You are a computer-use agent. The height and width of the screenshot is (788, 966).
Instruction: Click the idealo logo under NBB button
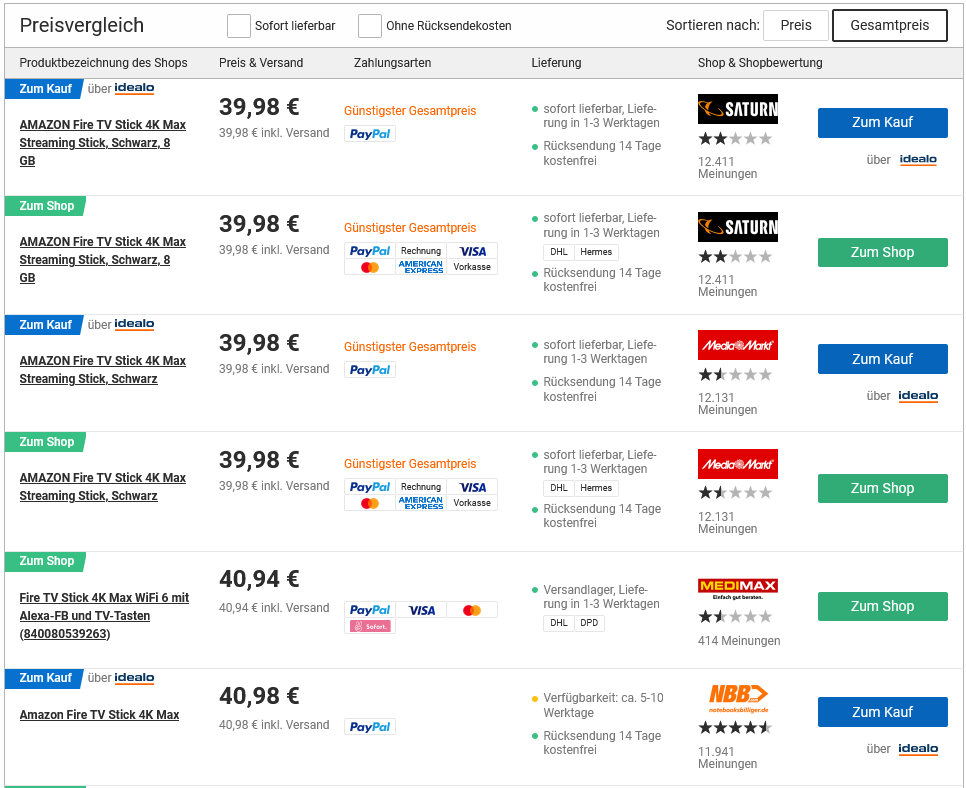917,749
